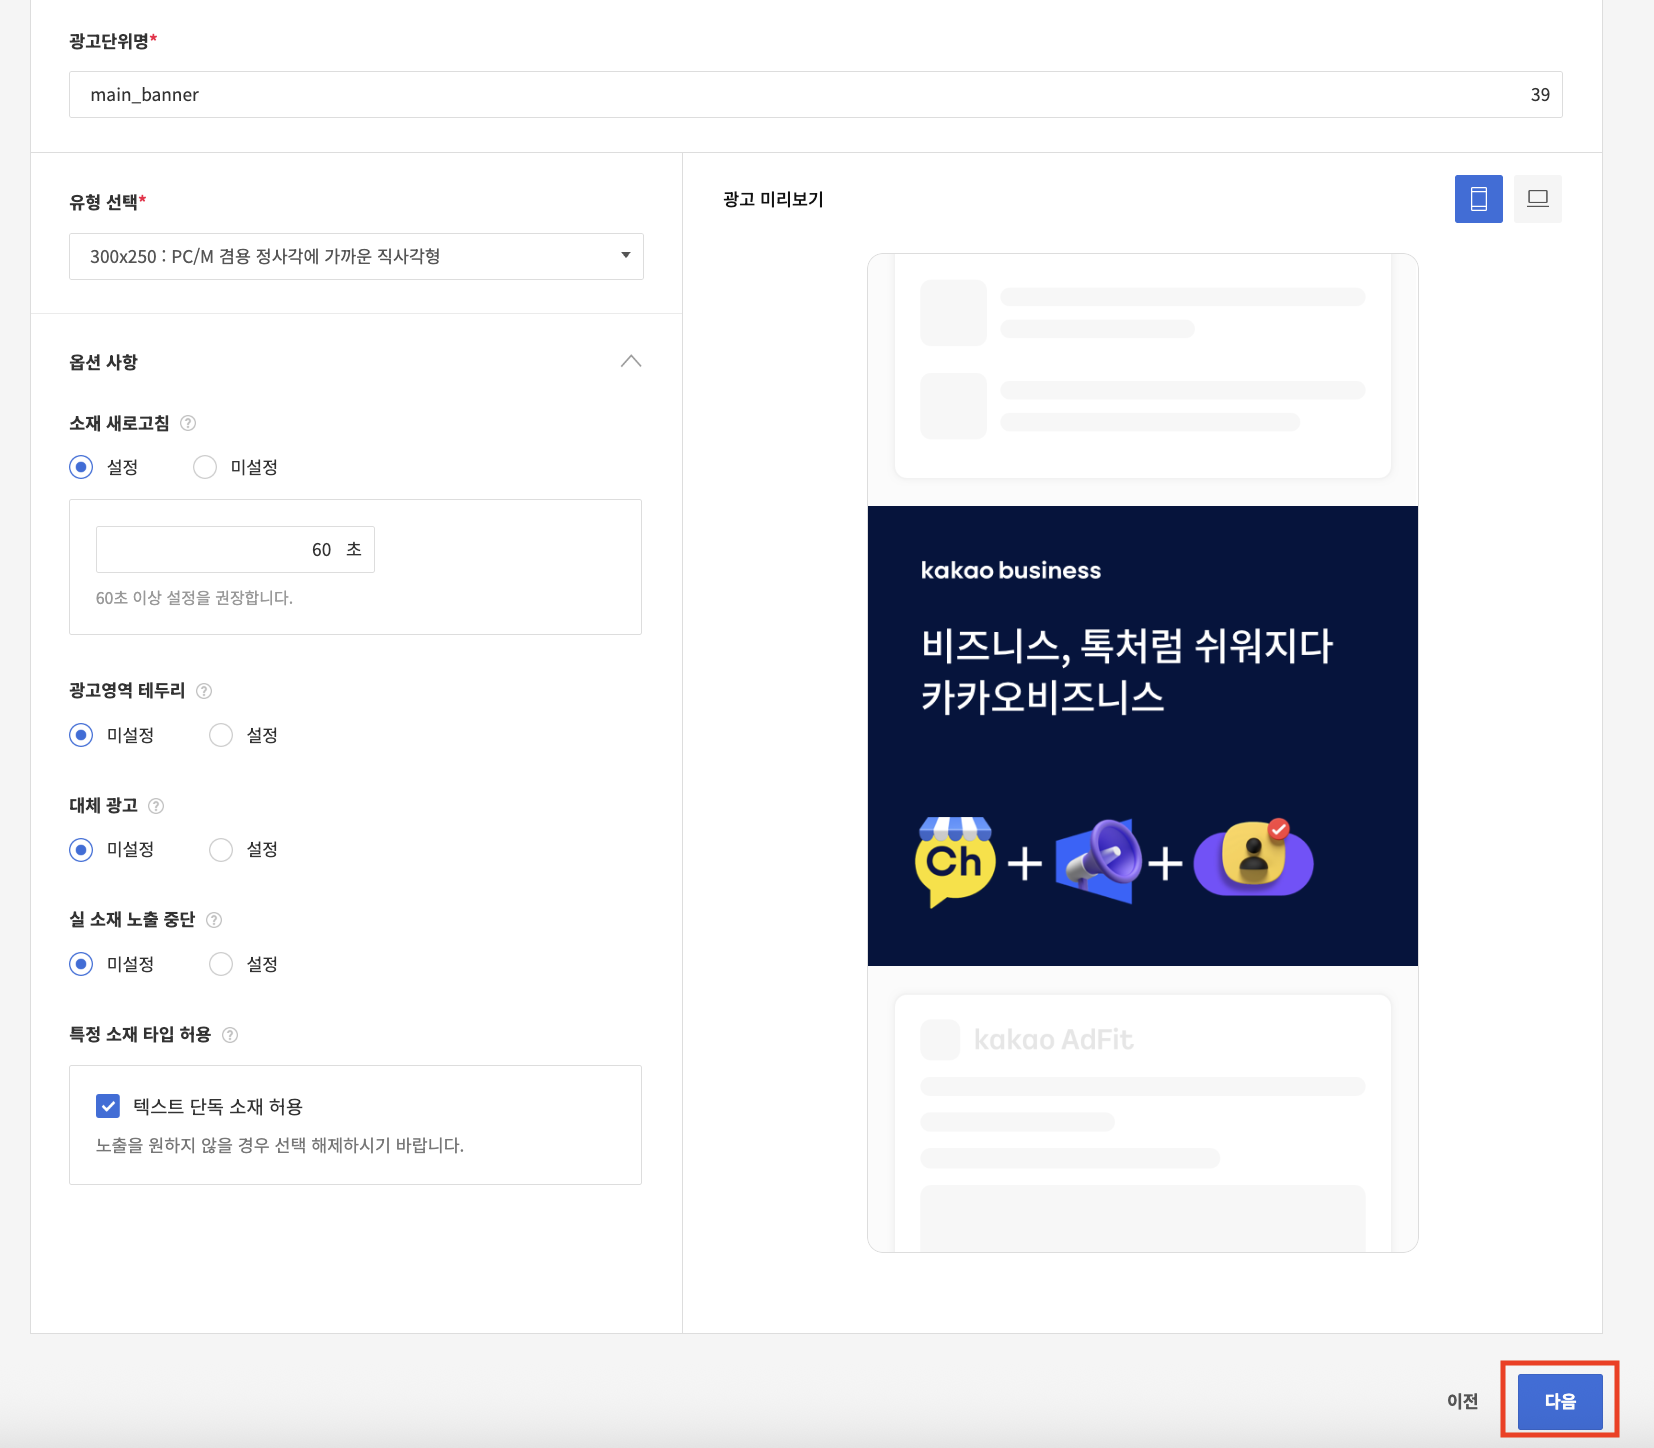Select 미설정 radio for 광고영역 테두리
Image resolution: width=1654 pixels, height=1448 pixels.
[81, 735]
